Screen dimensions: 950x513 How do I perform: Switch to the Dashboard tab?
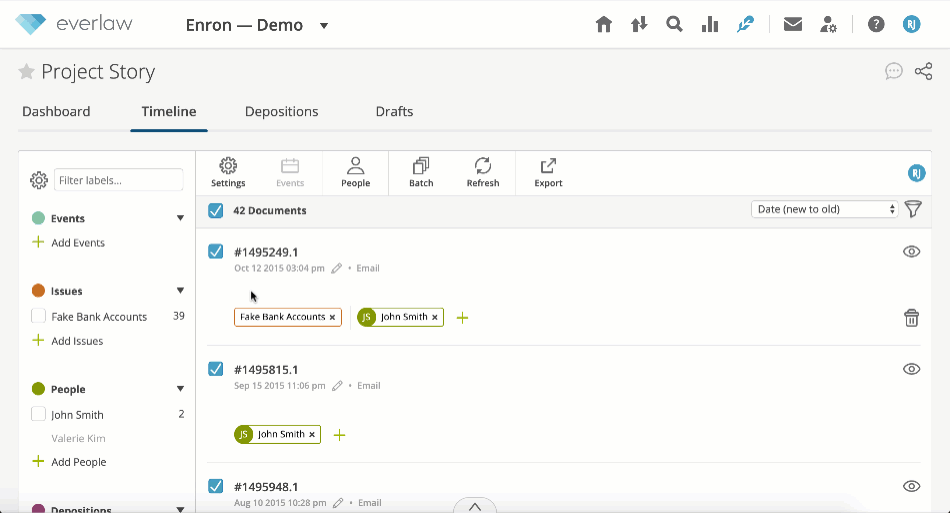click(56, 111)
